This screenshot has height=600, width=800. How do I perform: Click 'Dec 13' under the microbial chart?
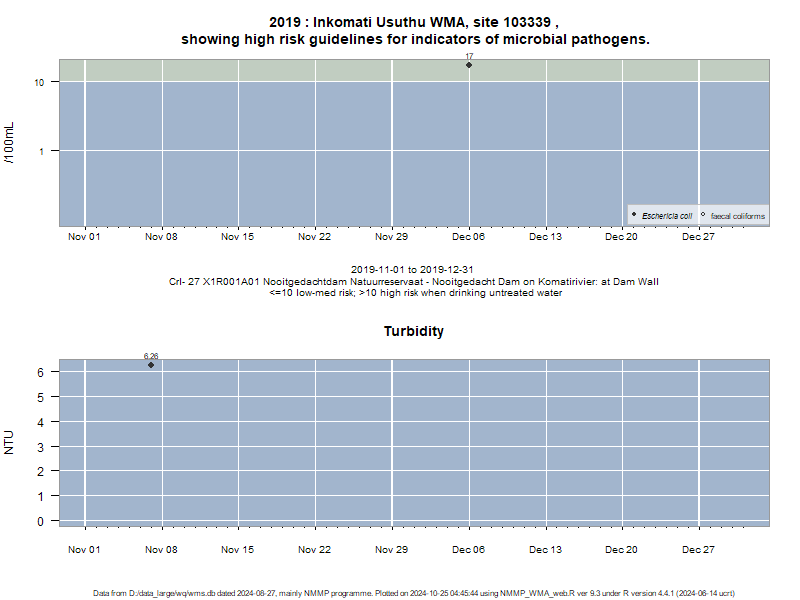(x=545, y=237)
